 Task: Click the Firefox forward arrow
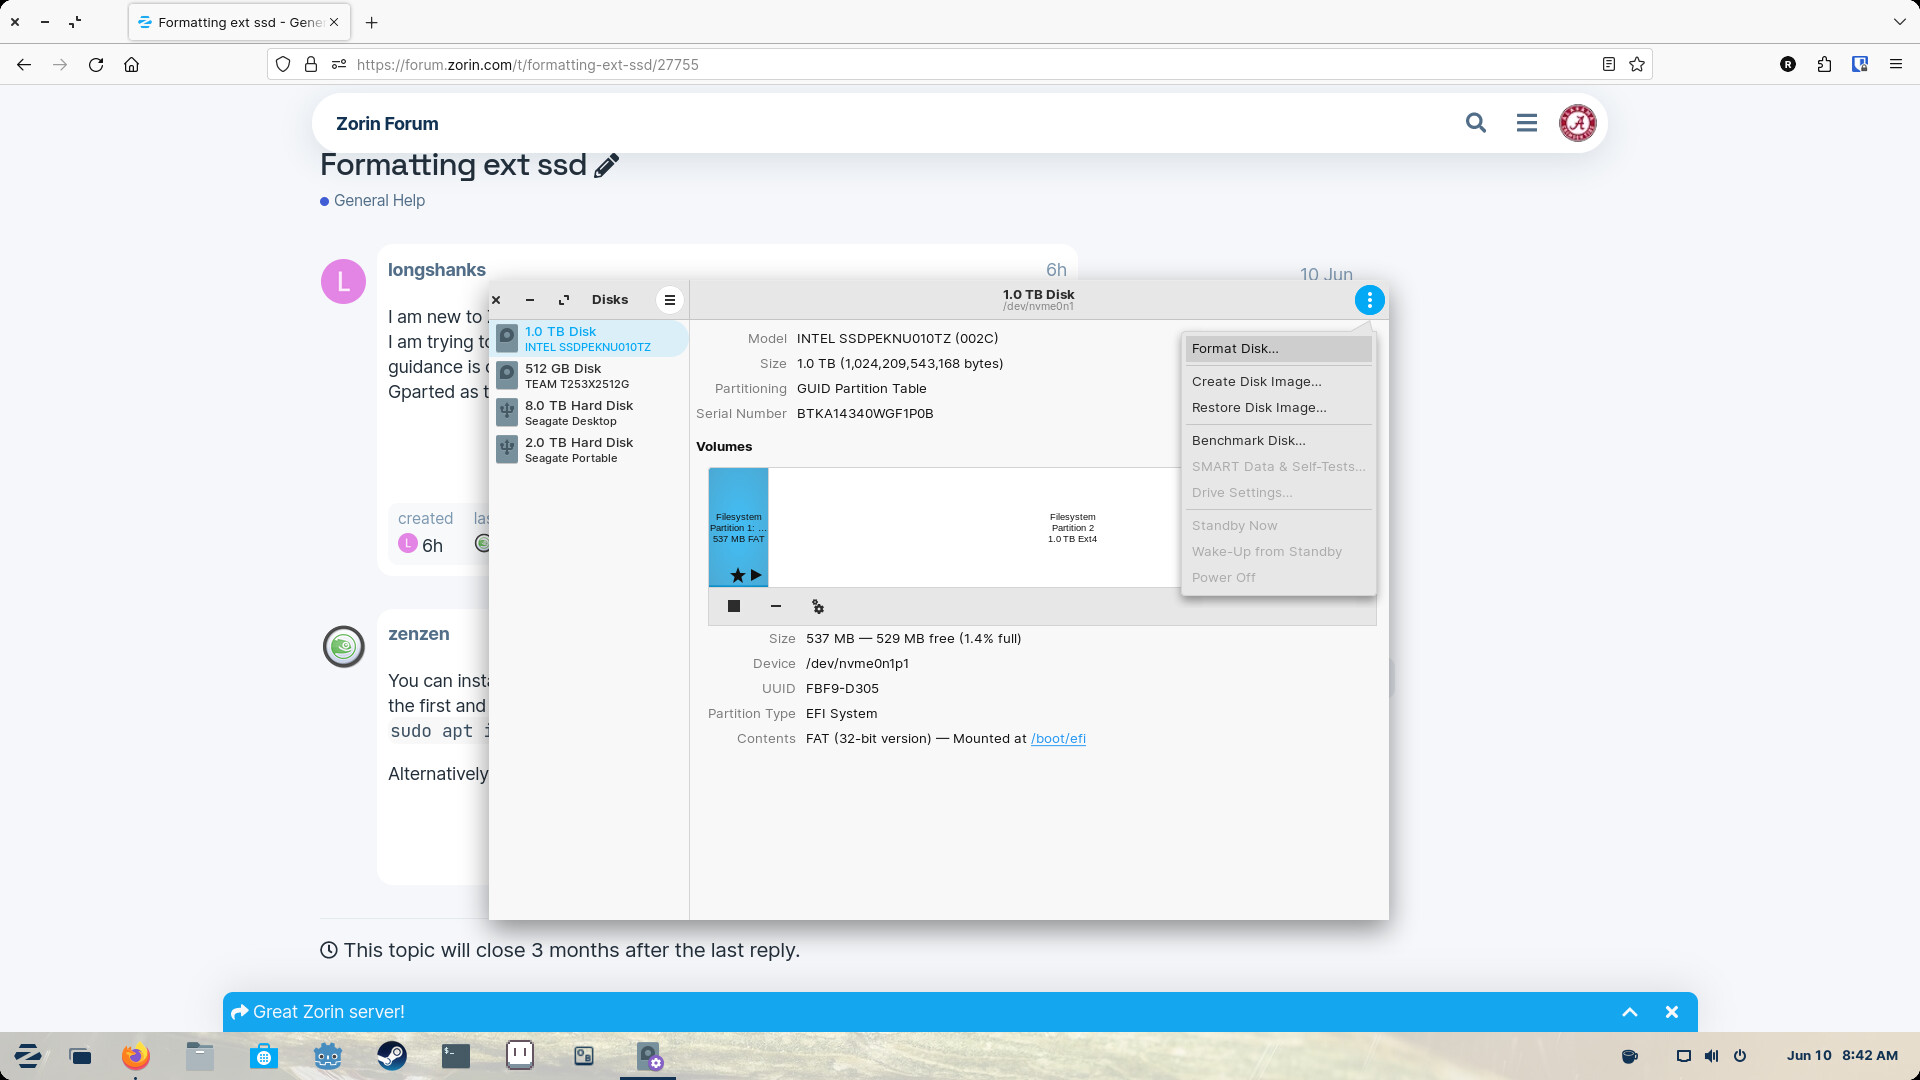click(60, 64)
